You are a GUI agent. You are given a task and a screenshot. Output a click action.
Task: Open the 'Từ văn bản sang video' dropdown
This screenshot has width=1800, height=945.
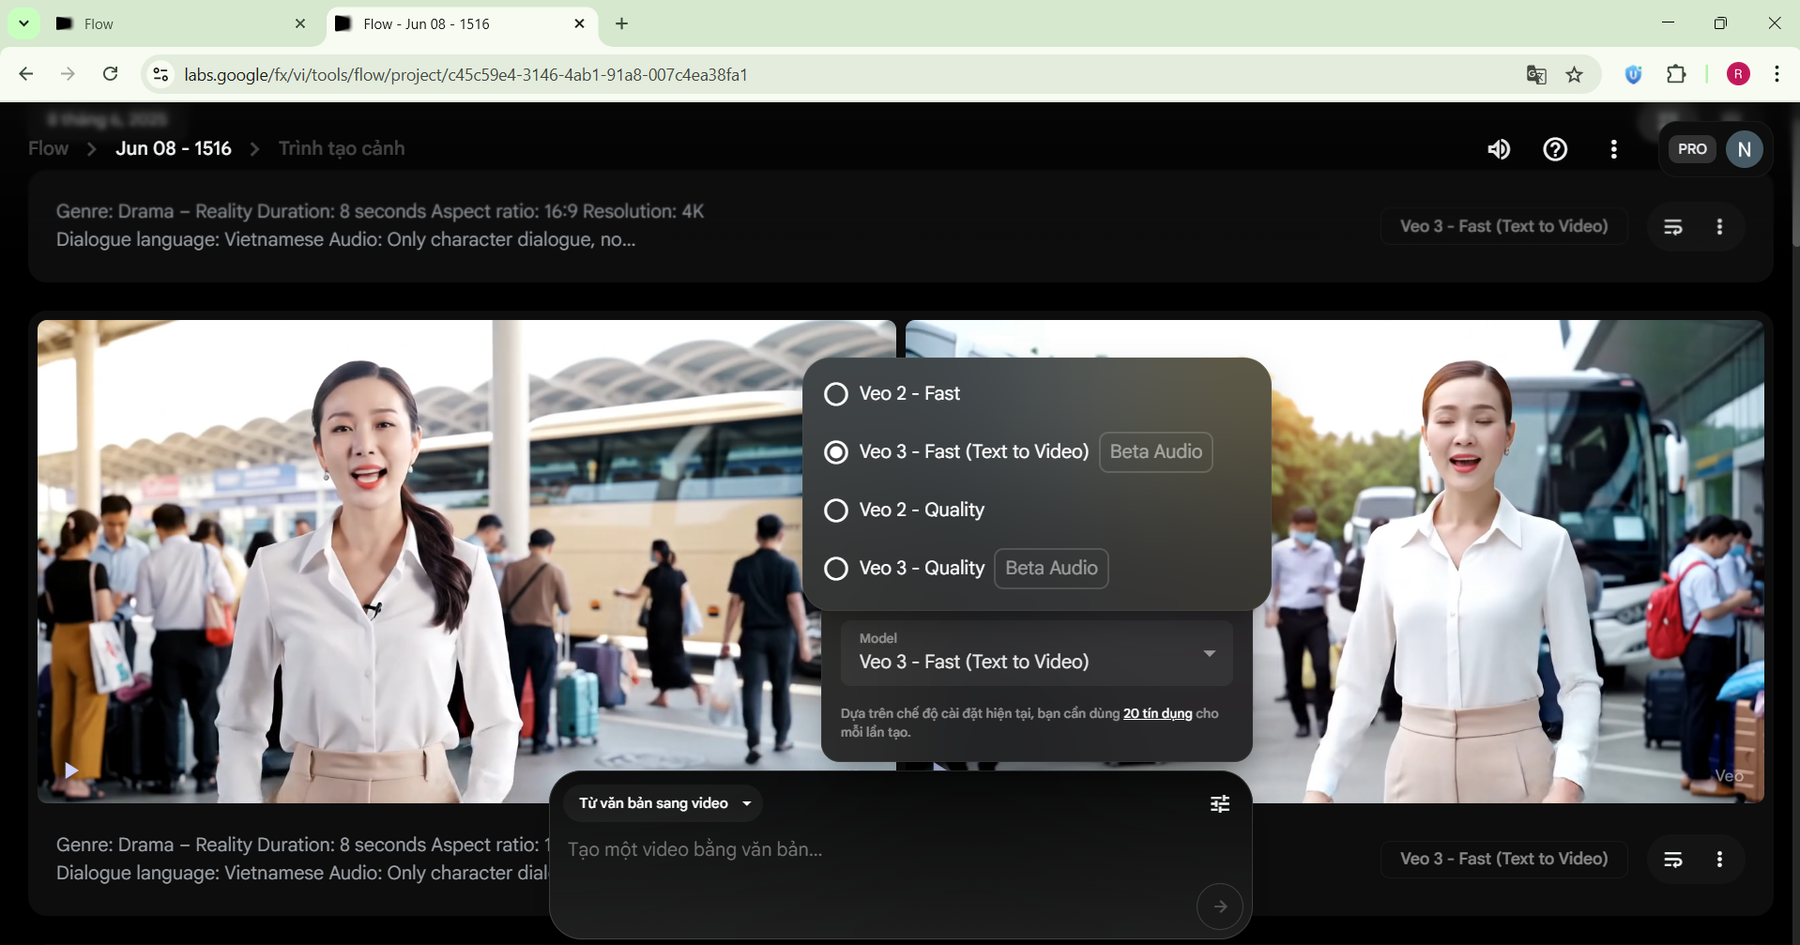pos(664,803)
